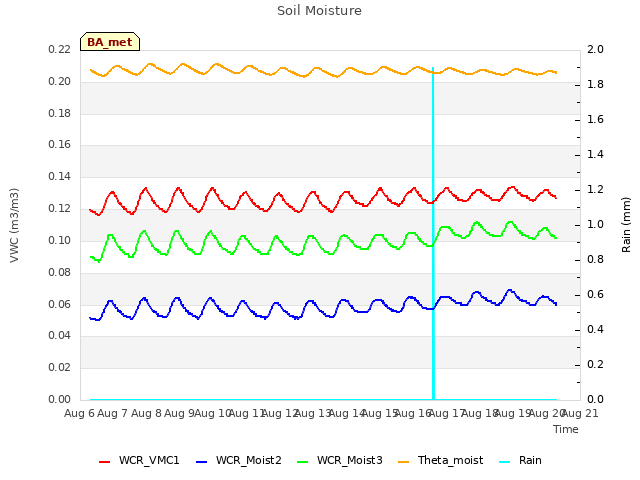Viewport: 640px width, 480px height.
Task: Click the Time axis label
Action: click(x=566, y=429)
